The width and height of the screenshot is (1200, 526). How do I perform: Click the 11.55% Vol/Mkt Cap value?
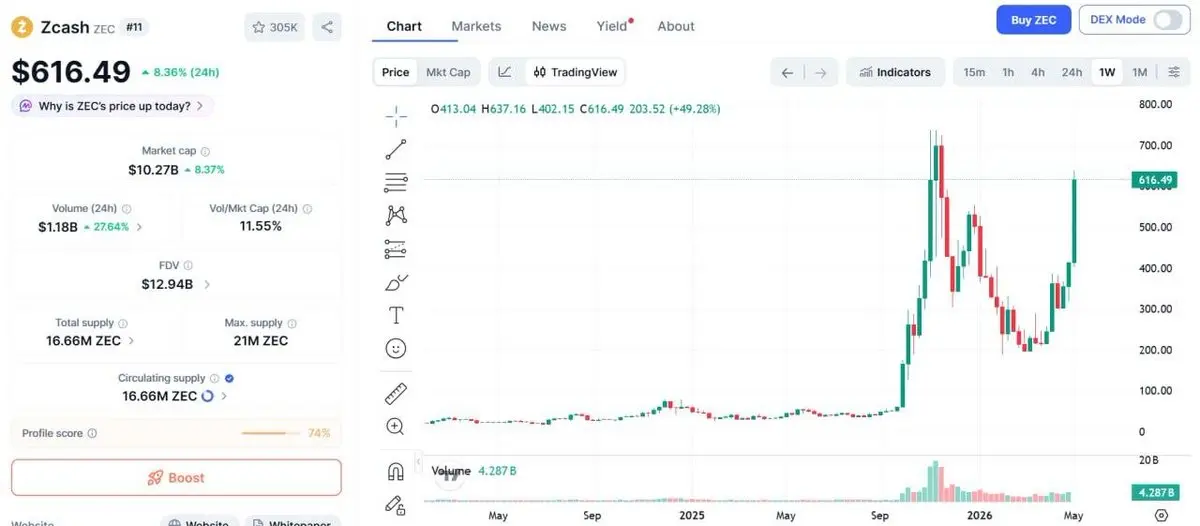coord(260,226)
